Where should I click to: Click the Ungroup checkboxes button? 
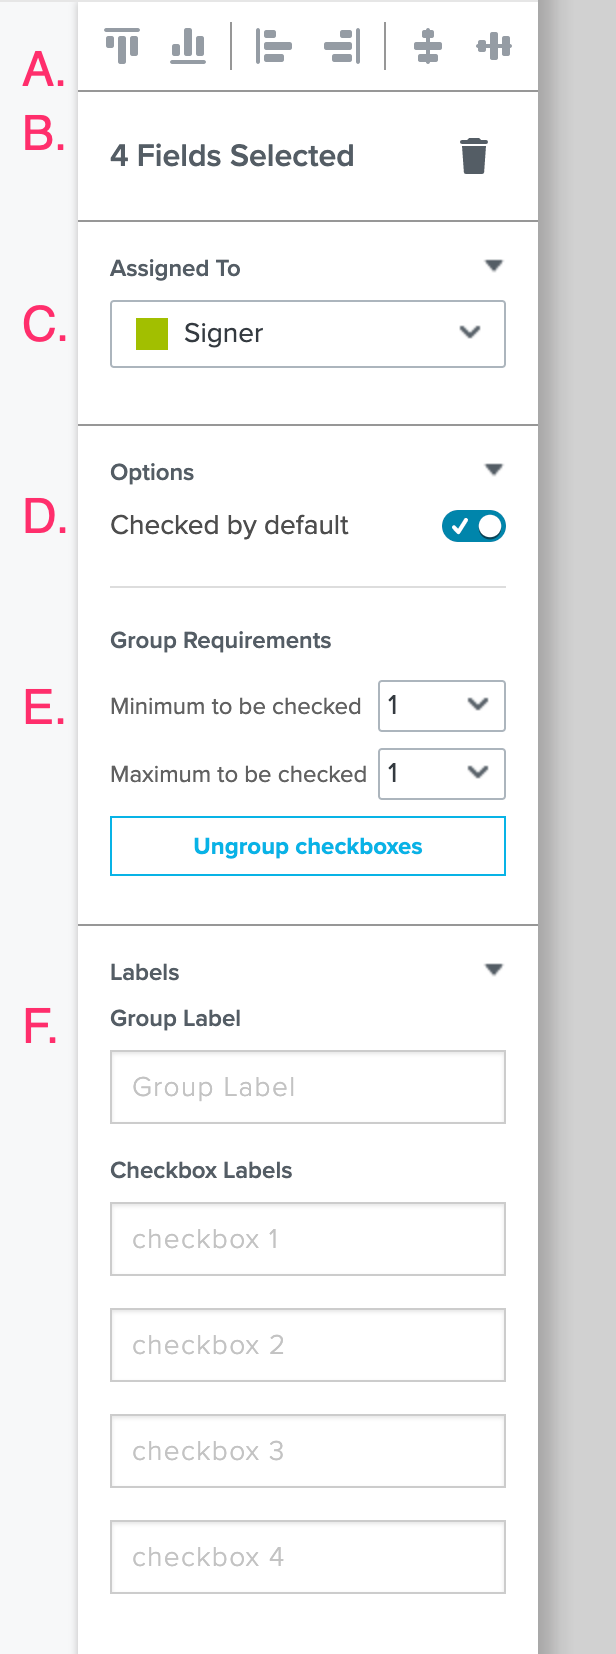tap(307, 845)
